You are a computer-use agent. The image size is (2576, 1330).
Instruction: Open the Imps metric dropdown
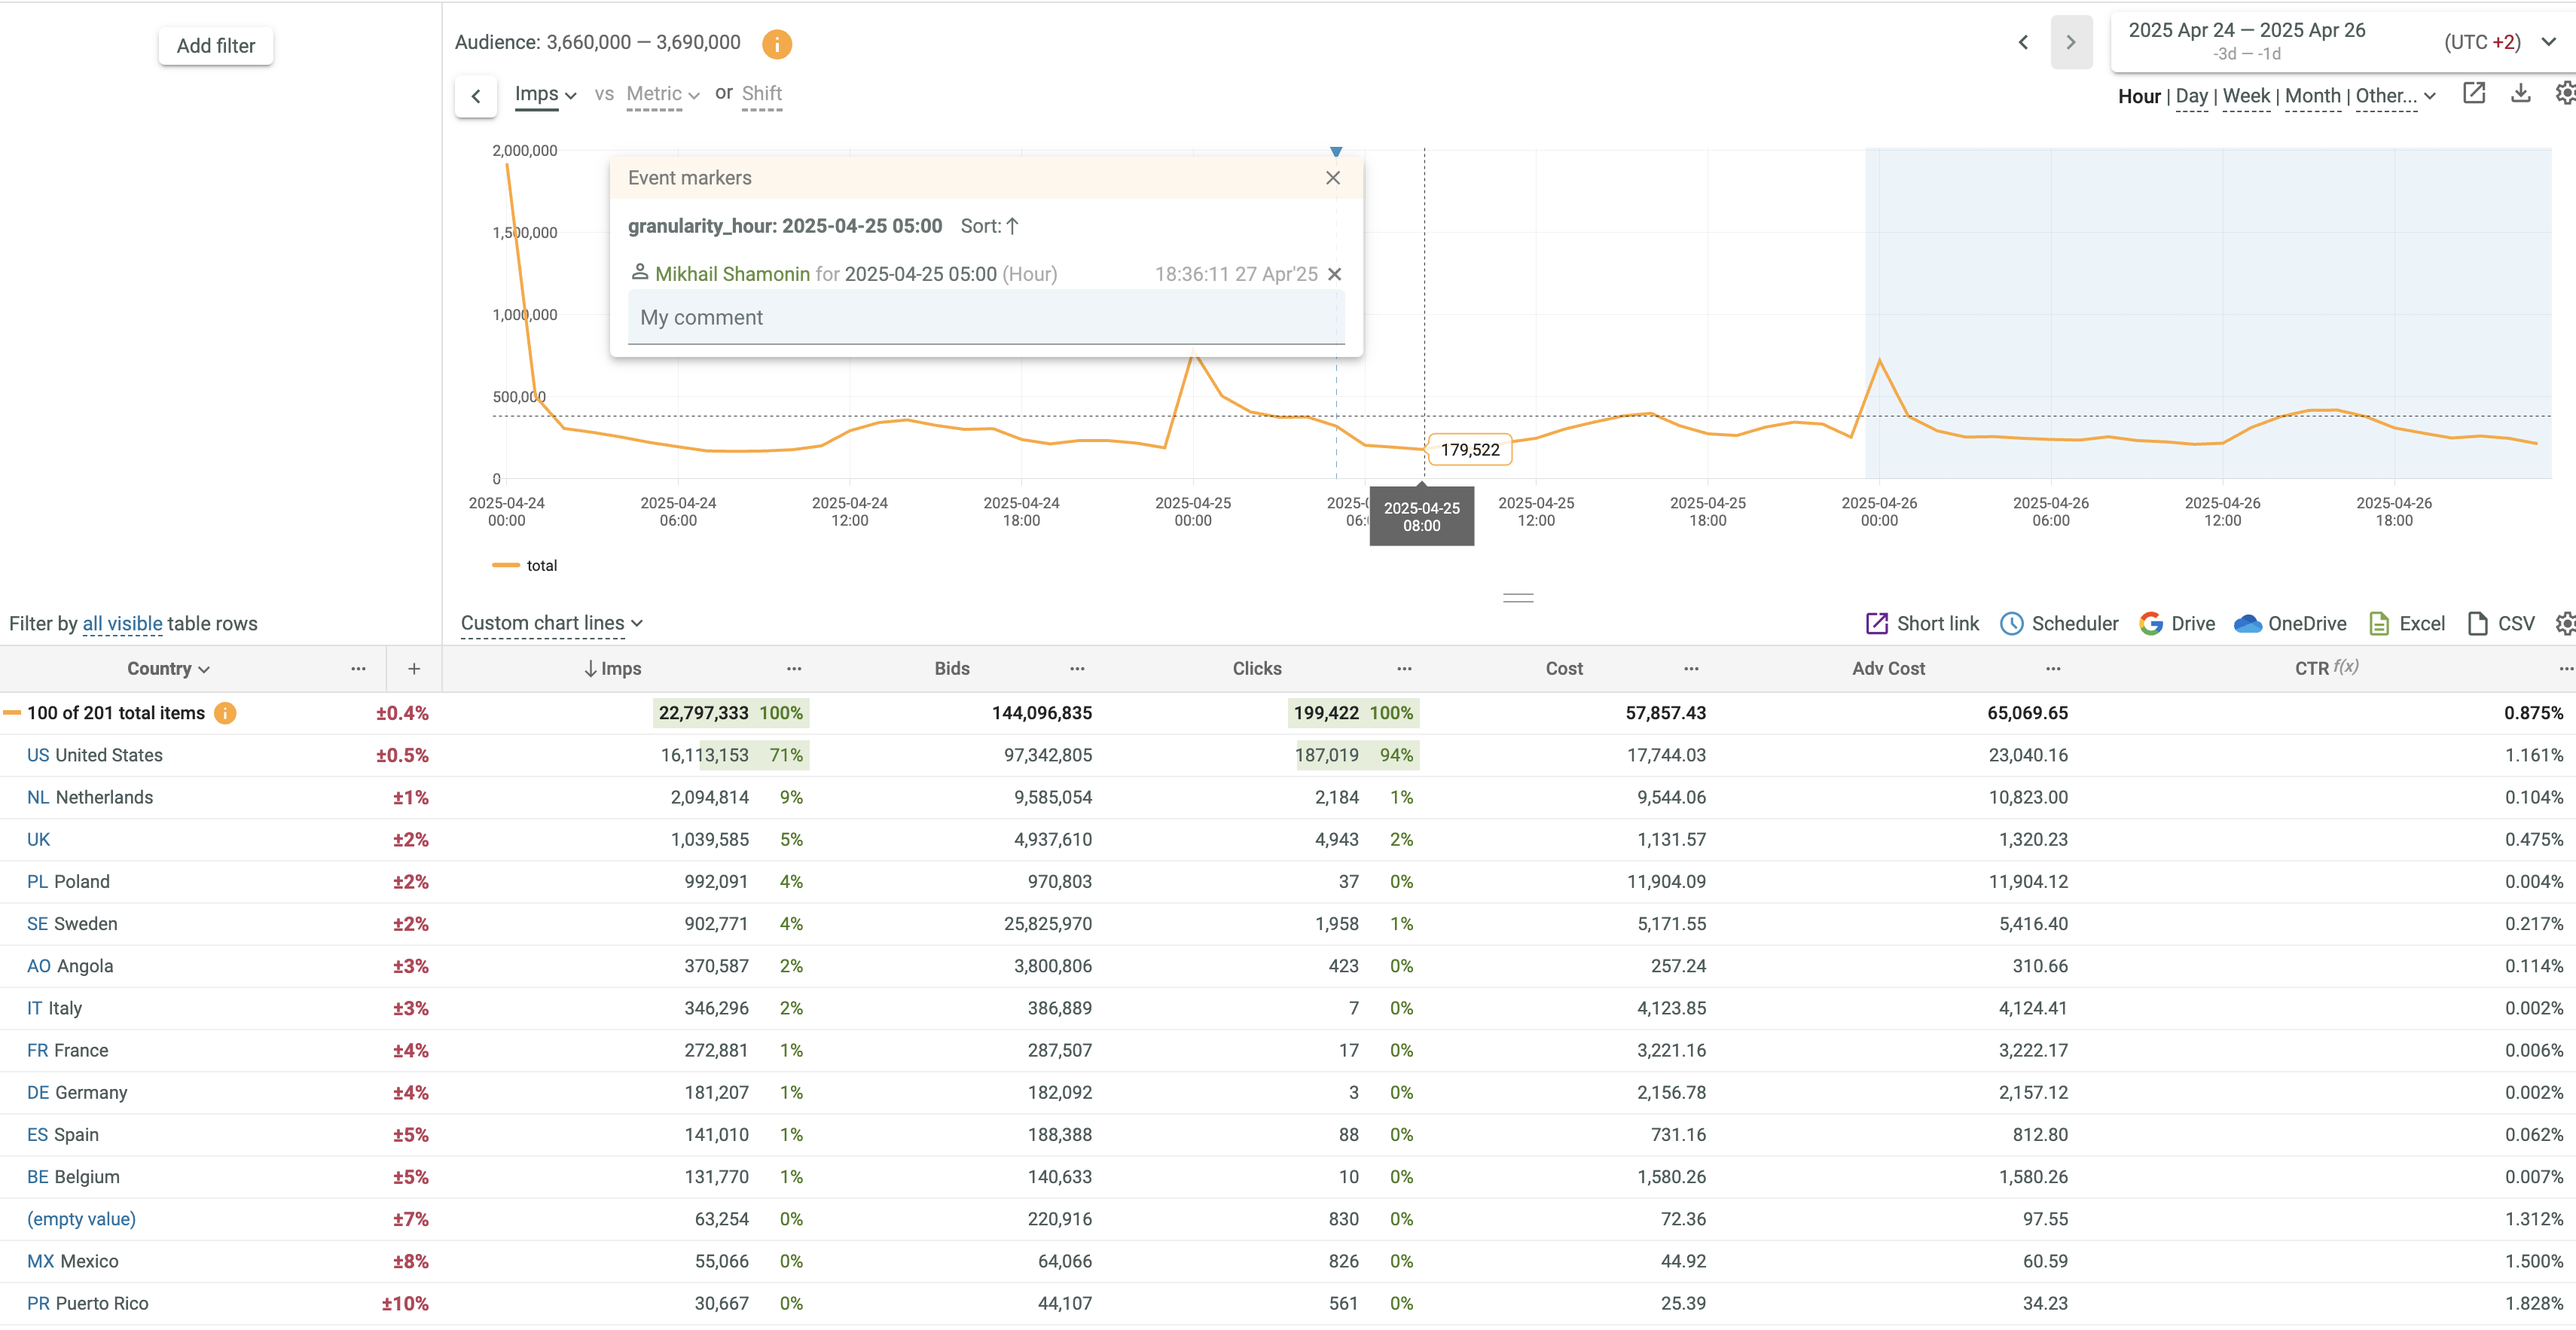(545, 94)
